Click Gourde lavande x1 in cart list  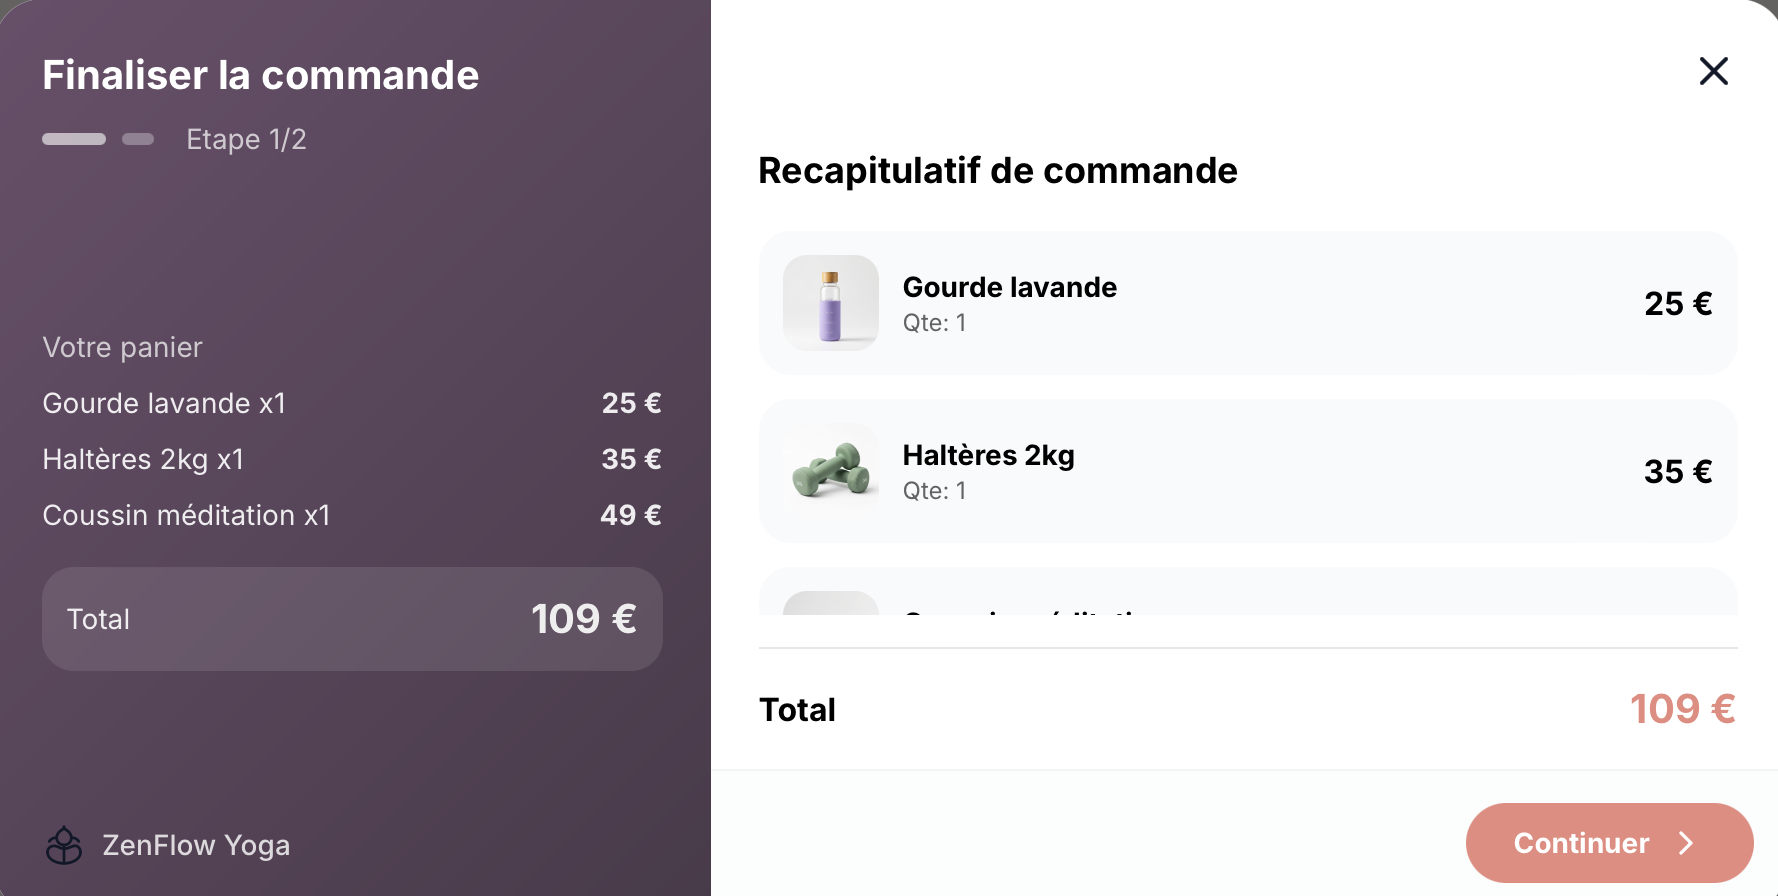coord(164,403)
